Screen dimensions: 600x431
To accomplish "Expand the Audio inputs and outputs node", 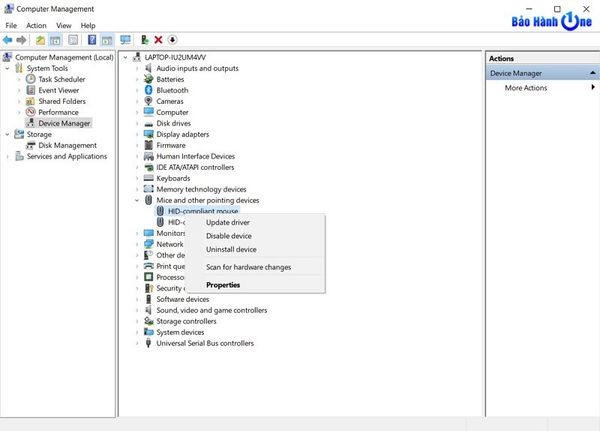I will coord(137,68).
